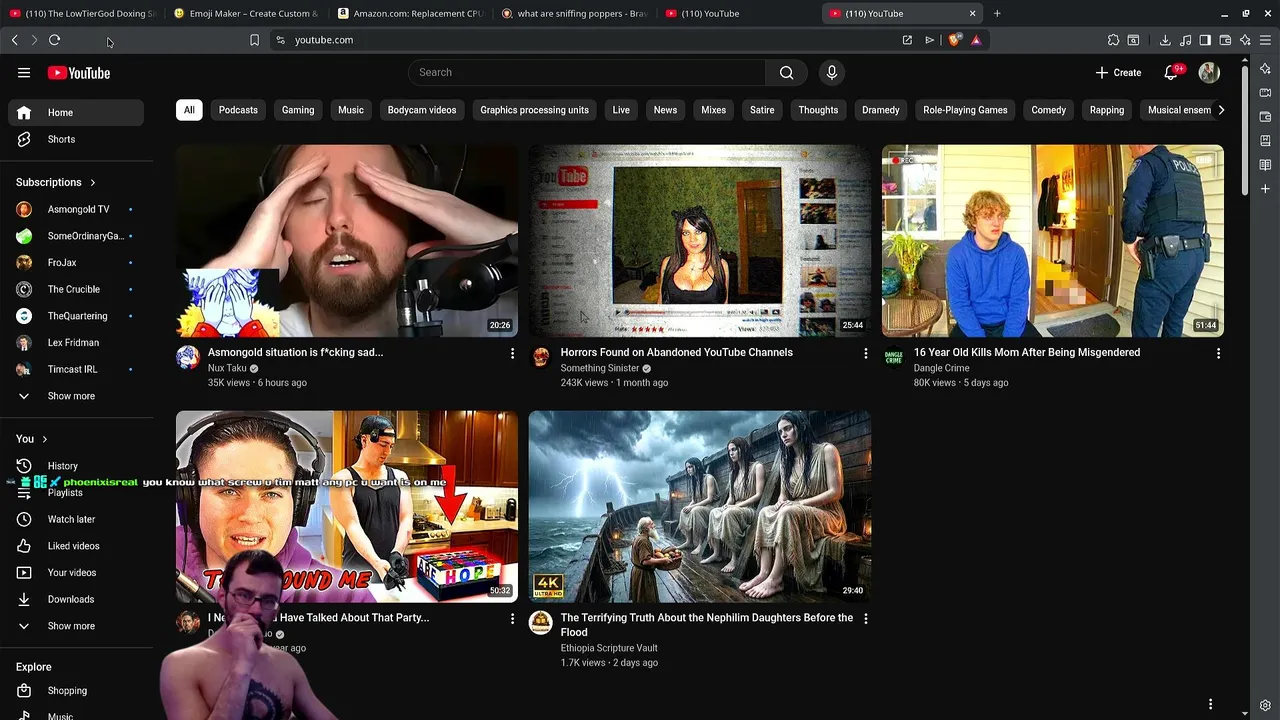This screenshot has width=1280, height=720.
Task: Show more items under Downloads
Action: click(76, 626)
